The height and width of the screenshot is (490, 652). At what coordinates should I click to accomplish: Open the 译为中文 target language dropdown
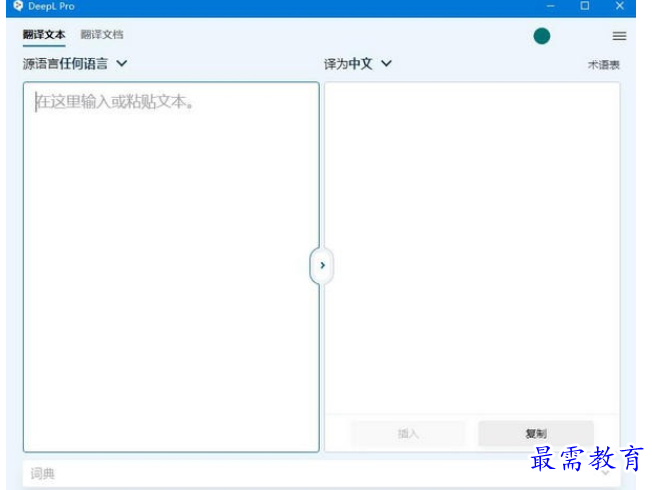(x=358, y=64)
